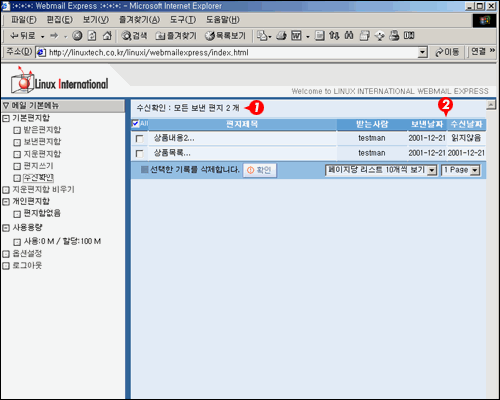Viewport: 500px width, 400px height.
Task: Click the IE Stop toolbar icon
Action: tap(77, 36)
